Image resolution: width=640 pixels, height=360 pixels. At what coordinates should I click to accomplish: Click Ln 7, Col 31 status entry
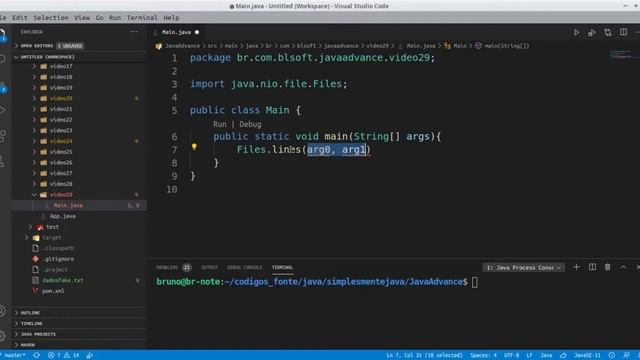[424, 355]
